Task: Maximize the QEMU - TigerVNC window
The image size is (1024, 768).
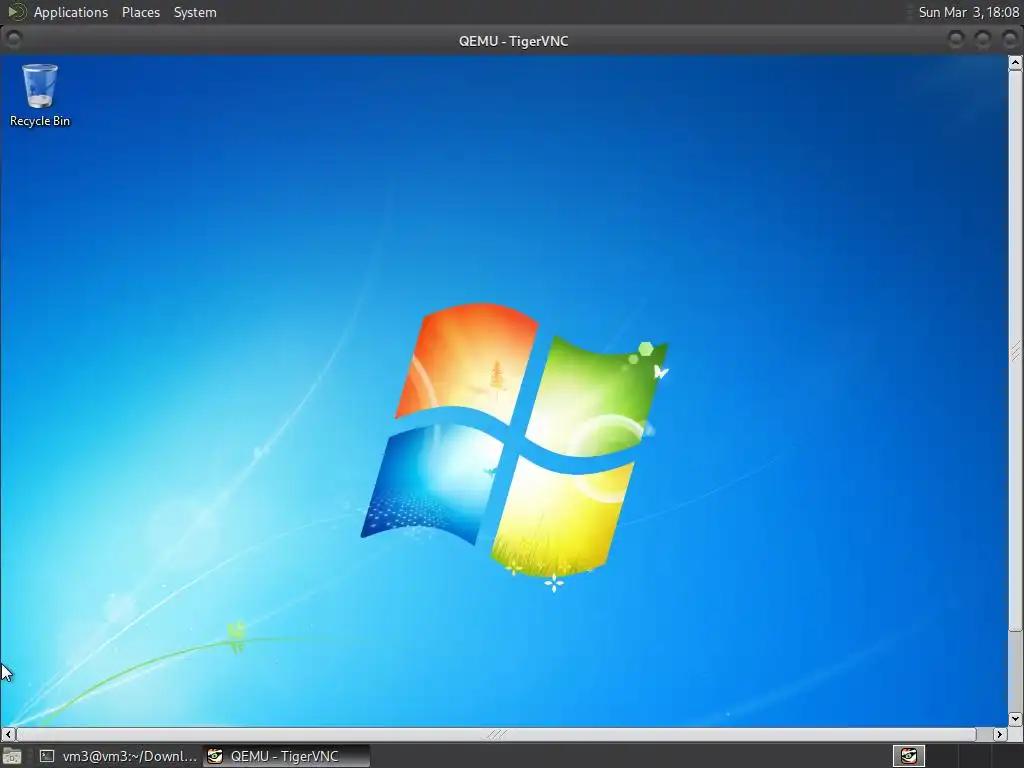Action: click(982, 40)
